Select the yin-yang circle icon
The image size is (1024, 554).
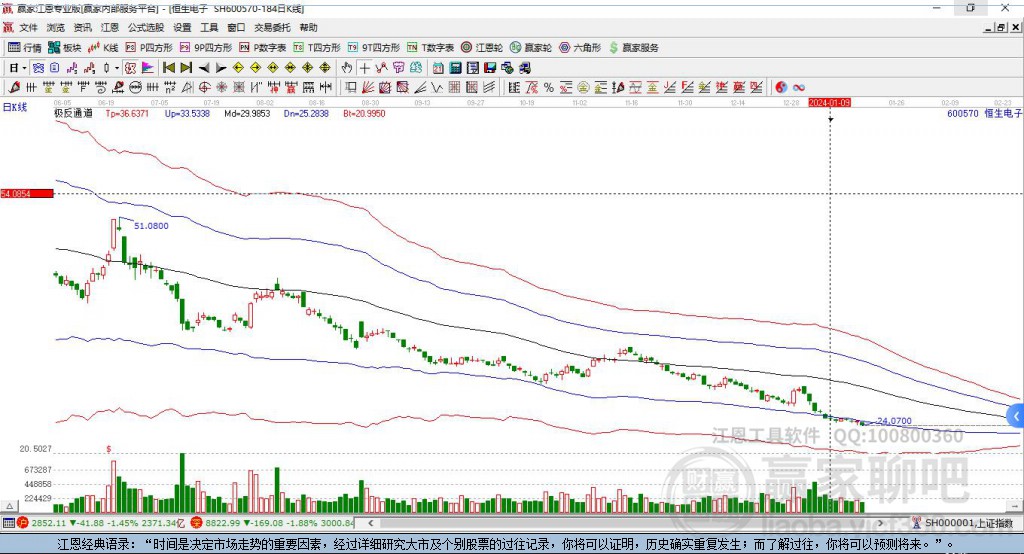click(x=781, y=88)
